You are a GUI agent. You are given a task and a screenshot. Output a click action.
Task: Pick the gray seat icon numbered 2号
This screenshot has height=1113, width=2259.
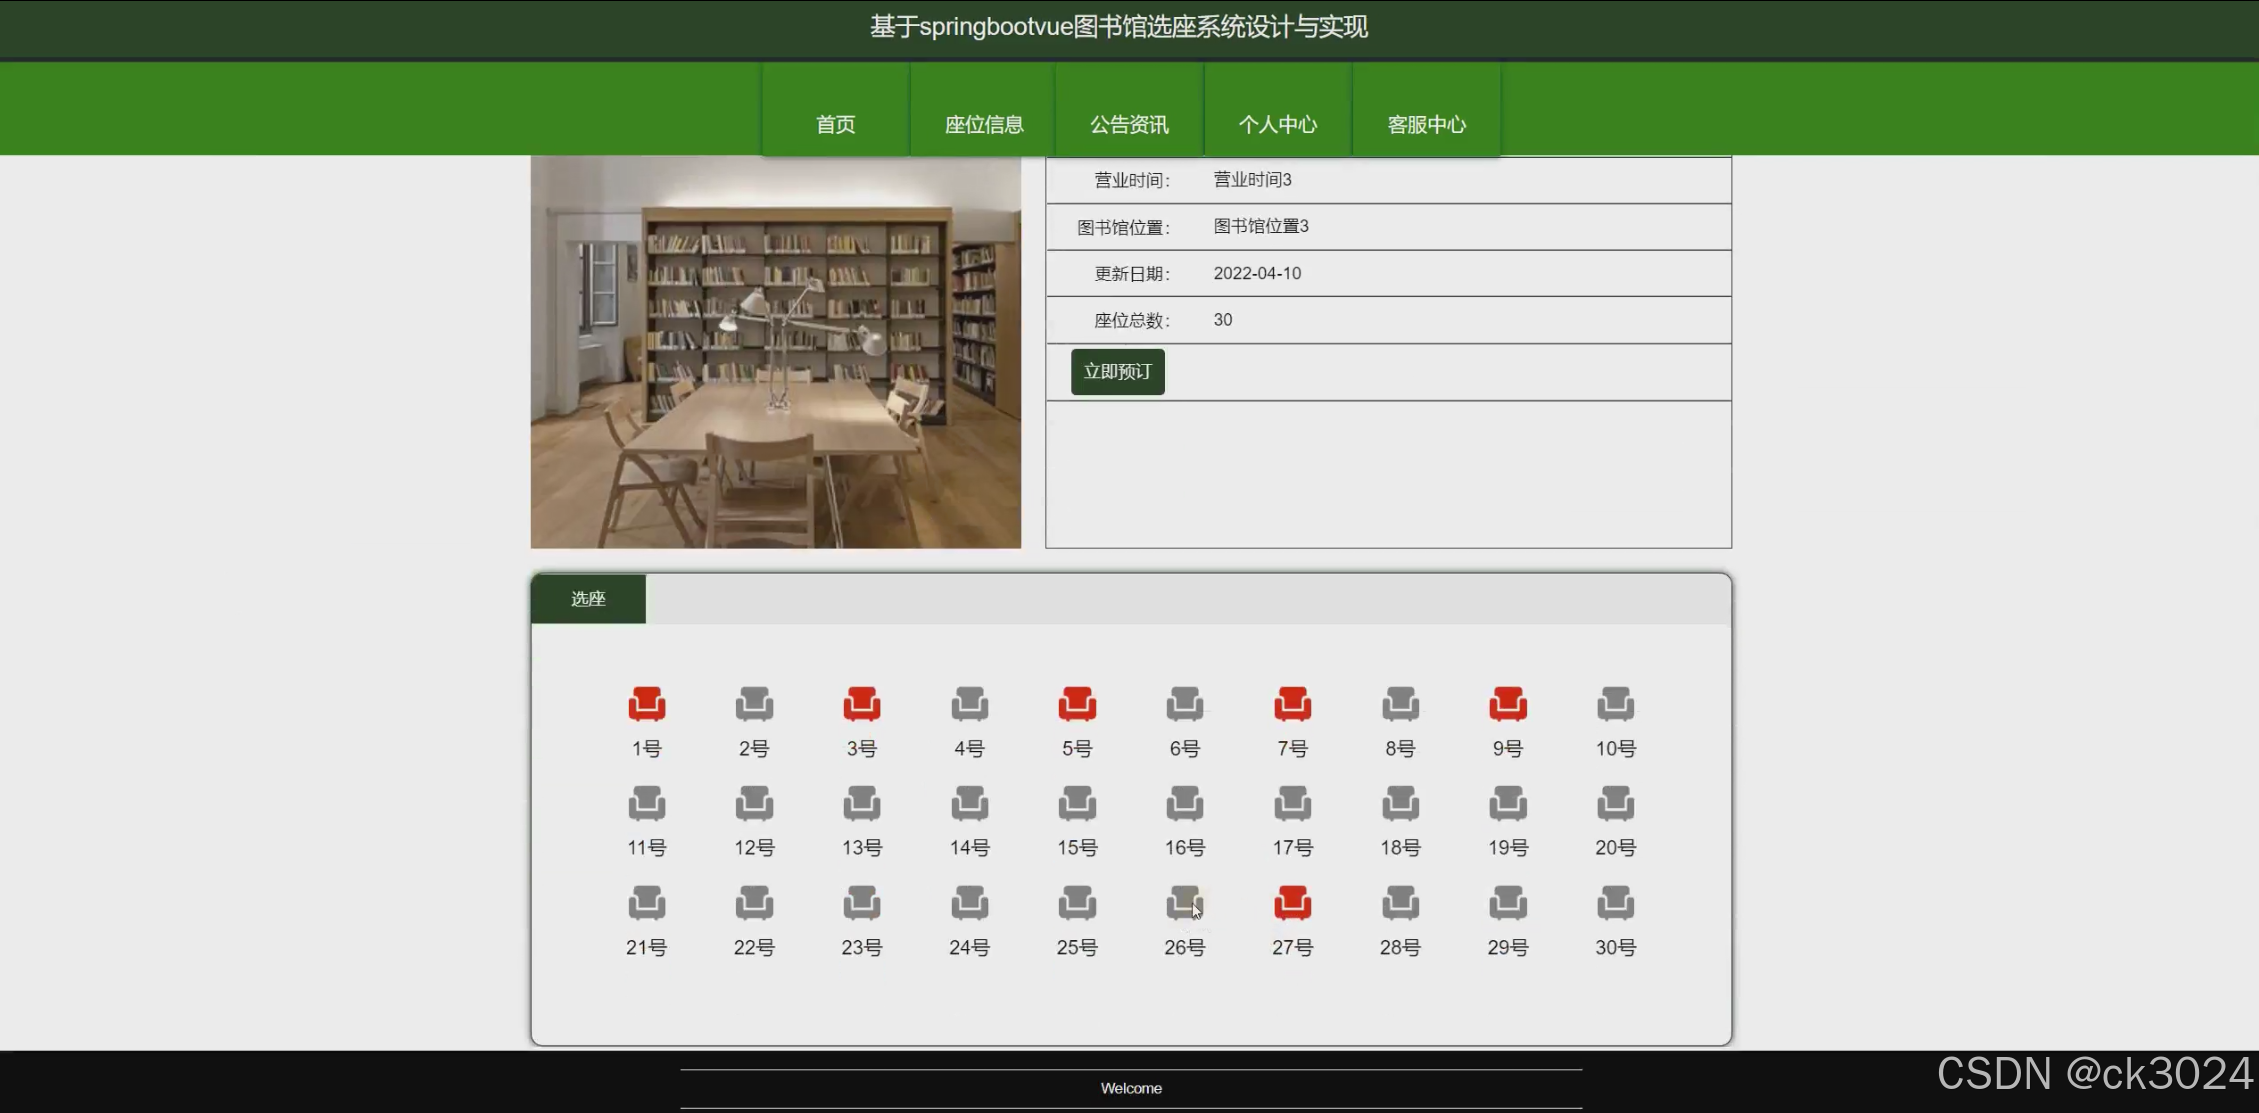coord(754,704)
